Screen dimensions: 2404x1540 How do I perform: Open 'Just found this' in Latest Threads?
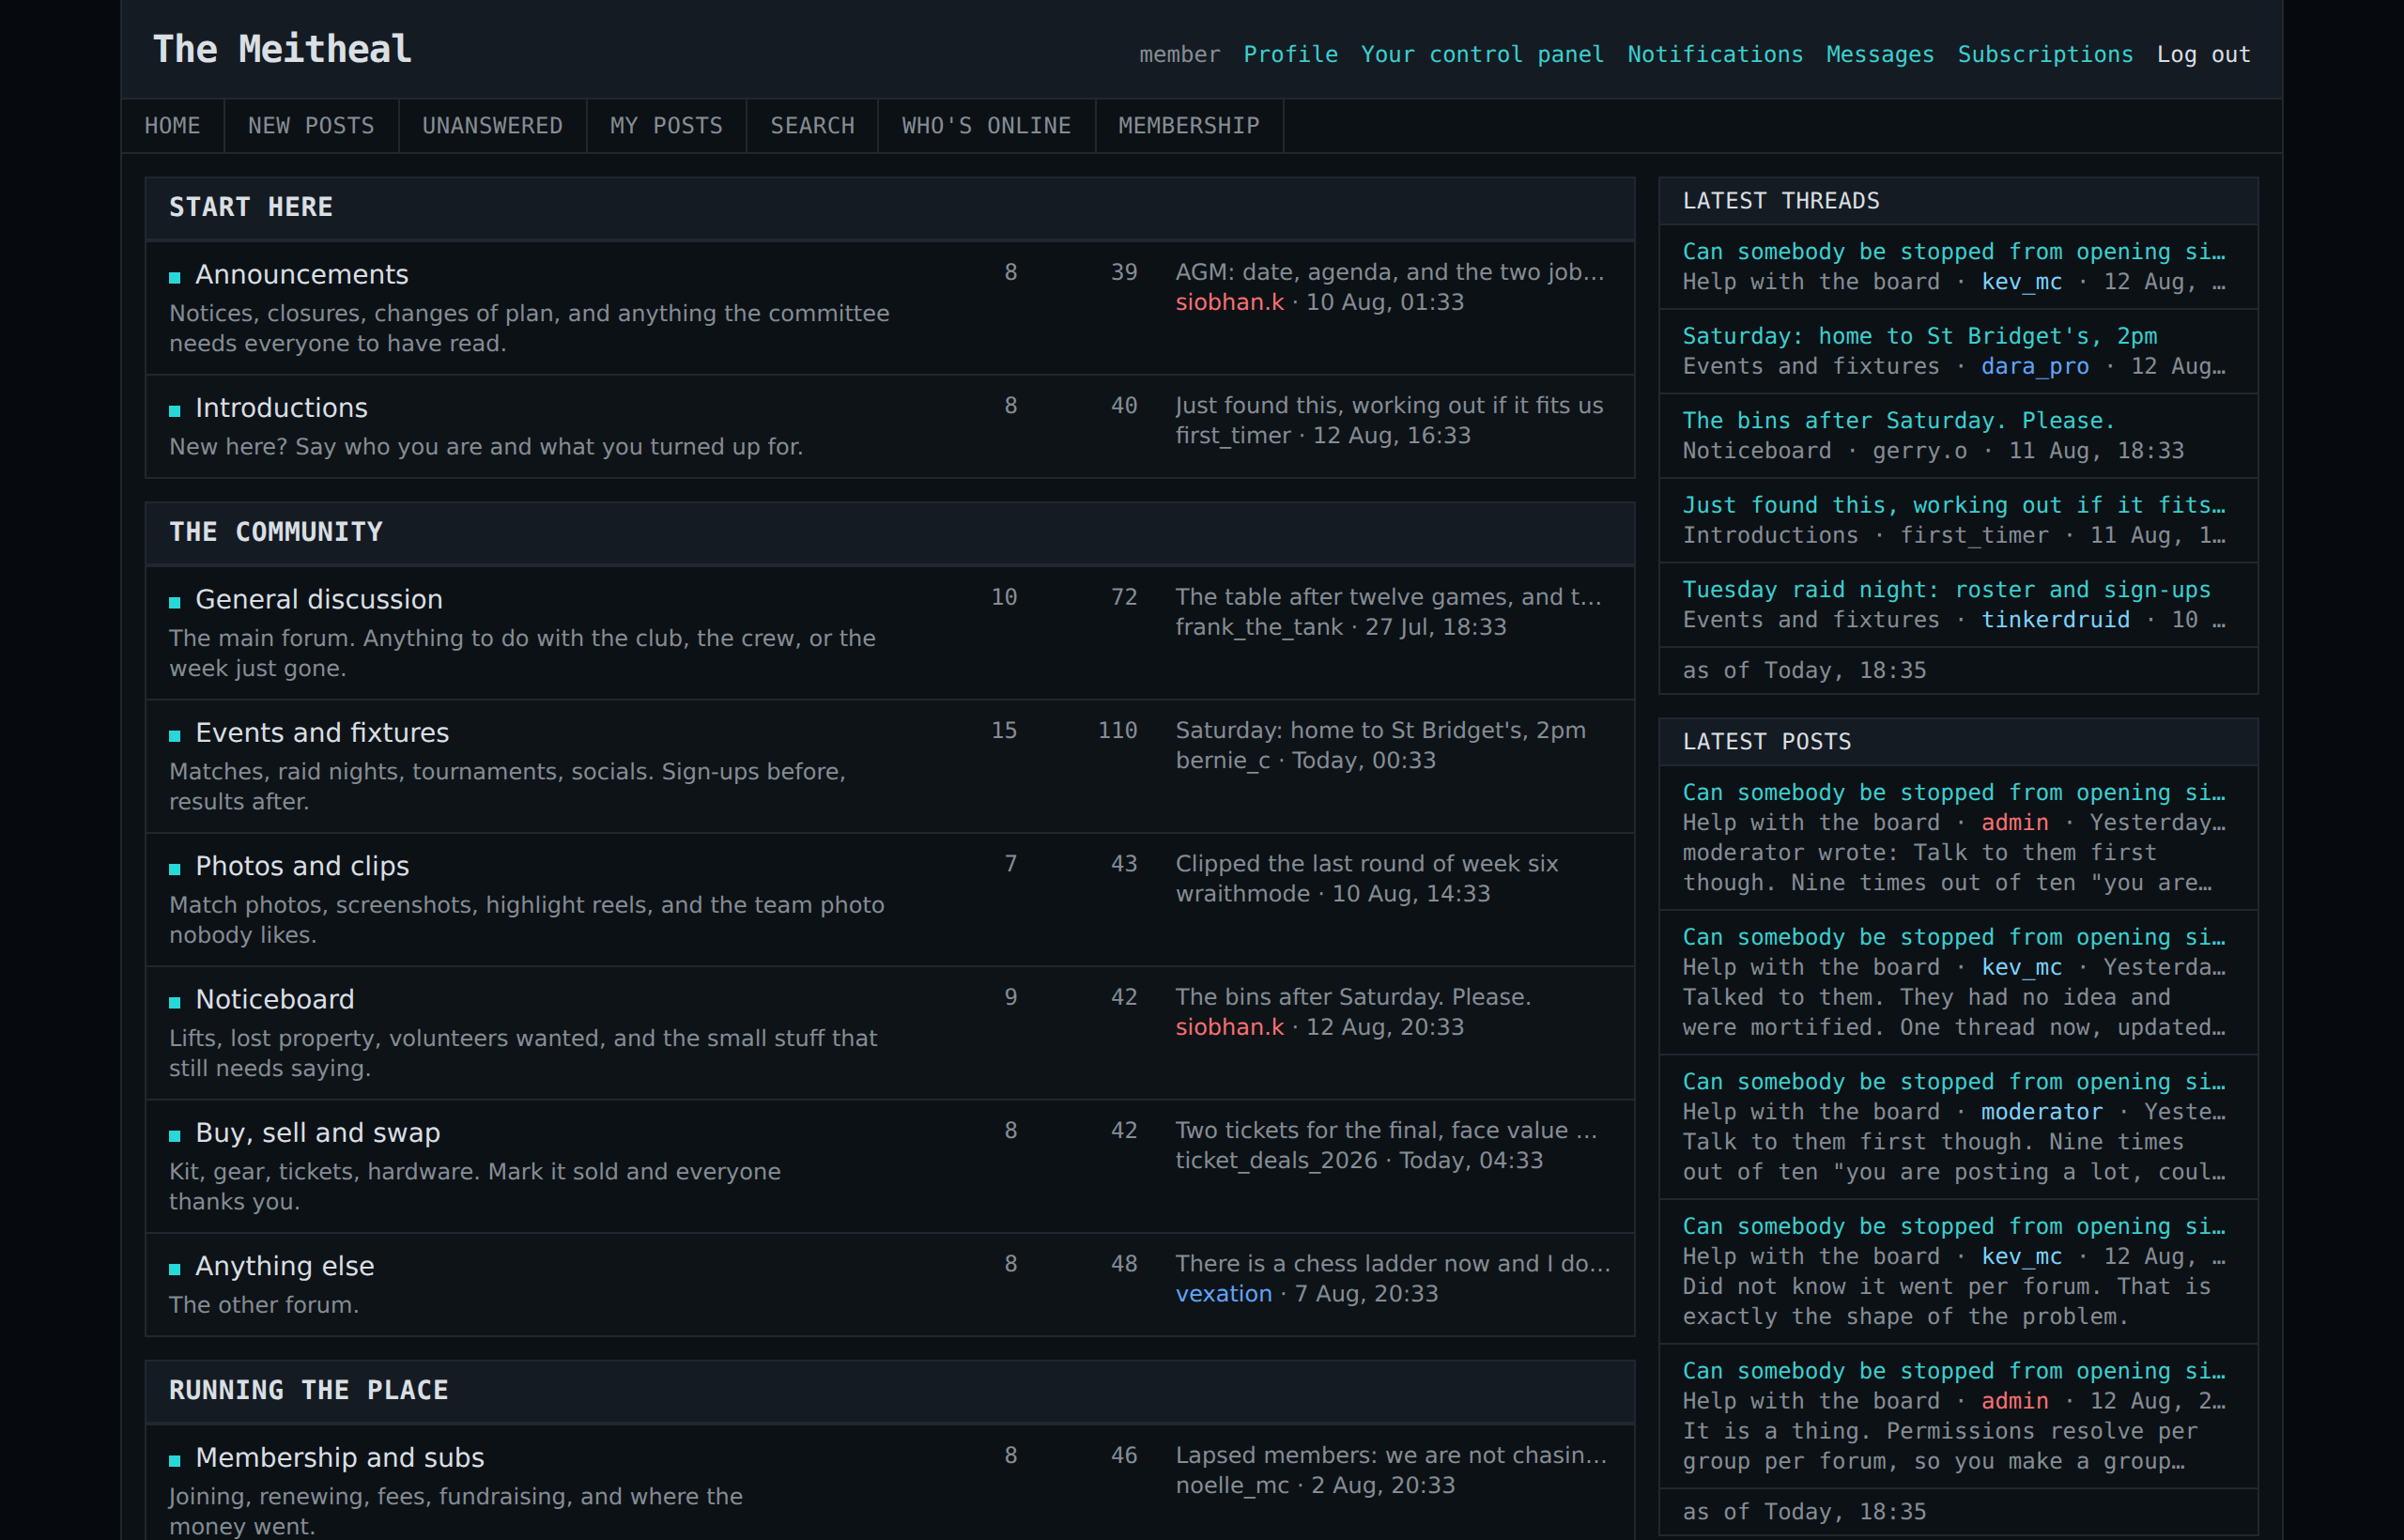tap(1954, 505)
